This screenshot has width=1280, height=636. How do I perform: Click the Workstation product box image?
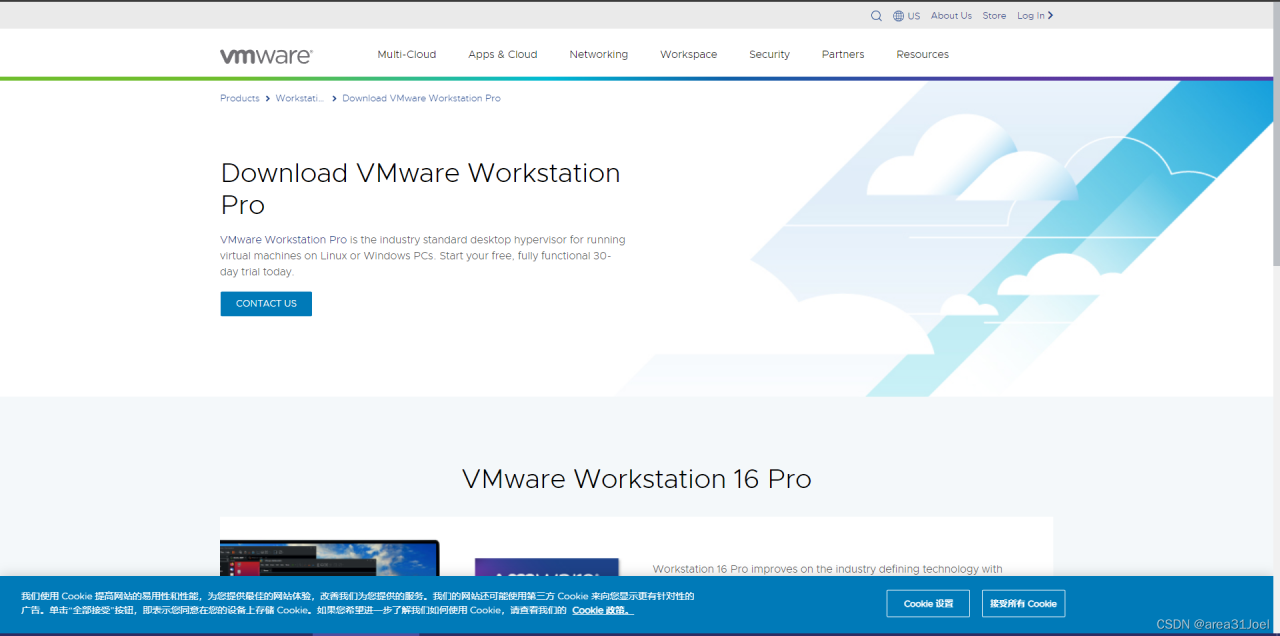[x=547, y=567]
